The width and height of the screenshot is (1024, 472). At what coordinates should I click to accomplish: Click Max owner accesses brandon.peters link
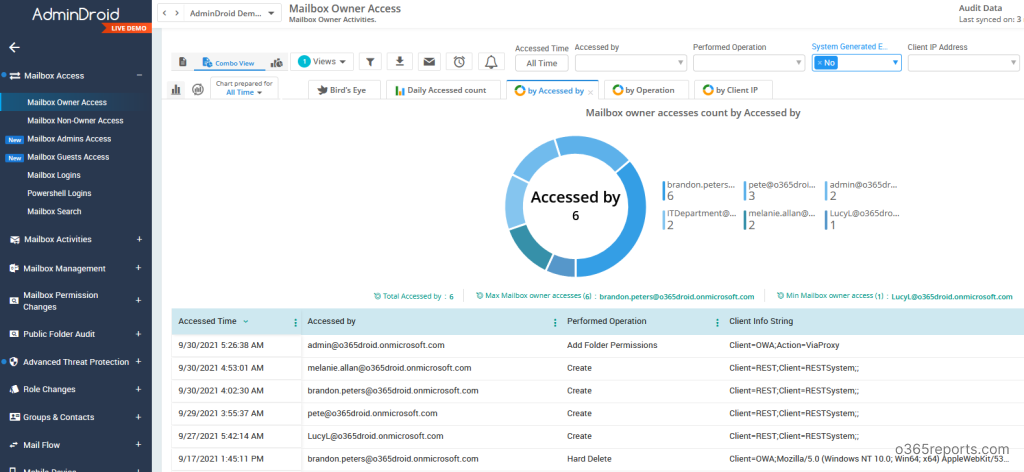(677, 296)
